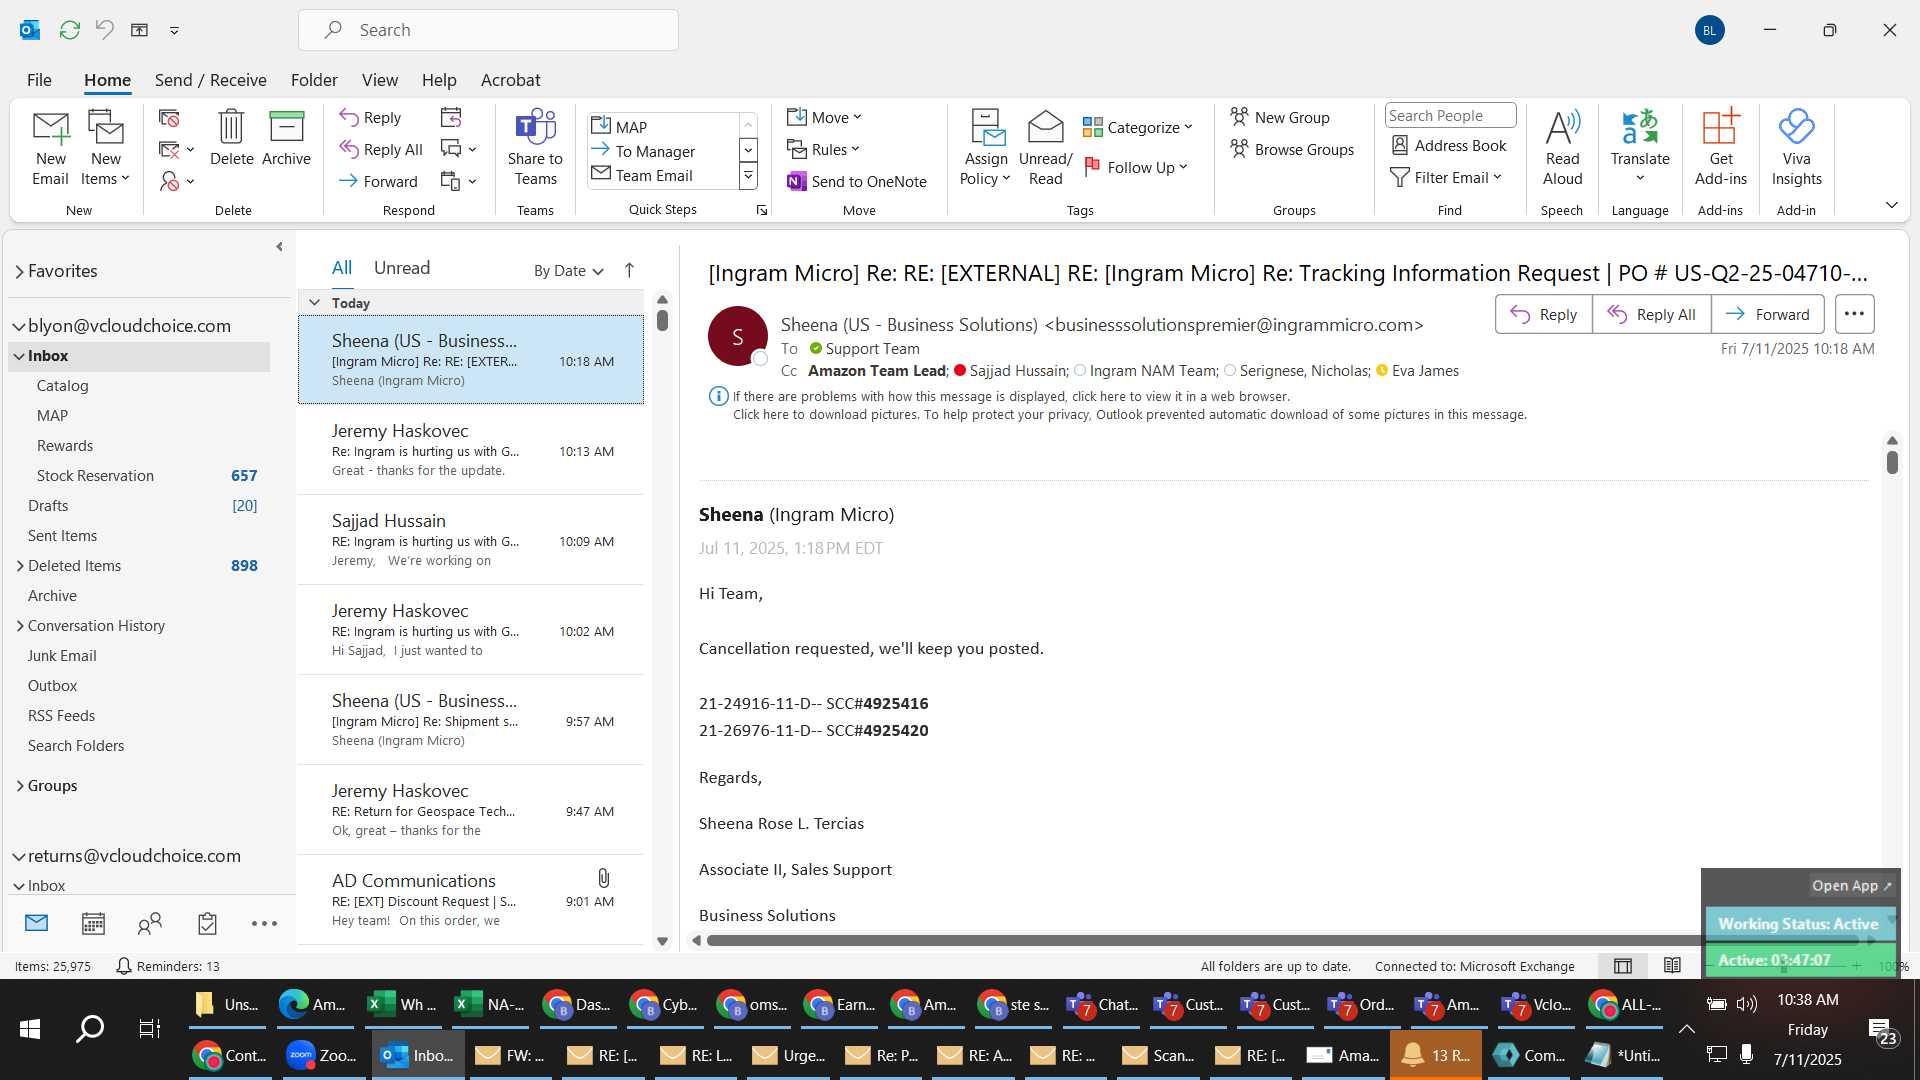Click Reply button in reading pane
This screenshot has width=1920, height=1080.
[x=1543, y=314]
